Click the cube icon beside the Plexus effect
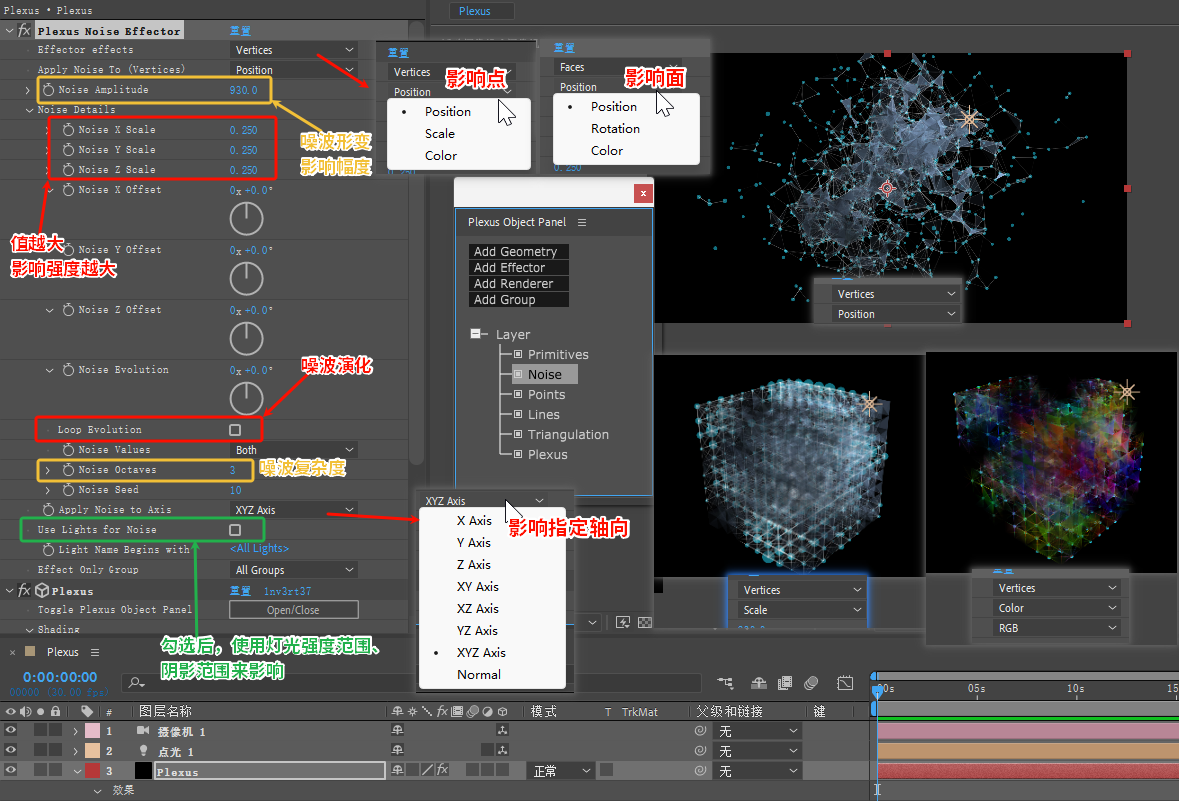Screen dimensions: 1179x801 point(42,590)
